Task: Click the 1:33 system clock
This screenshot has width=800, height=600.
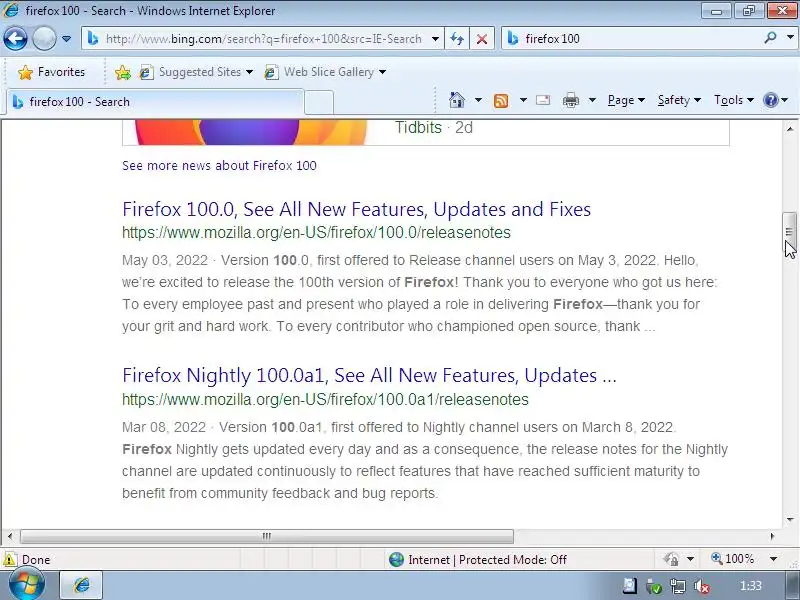Action: tap(751, 586)
